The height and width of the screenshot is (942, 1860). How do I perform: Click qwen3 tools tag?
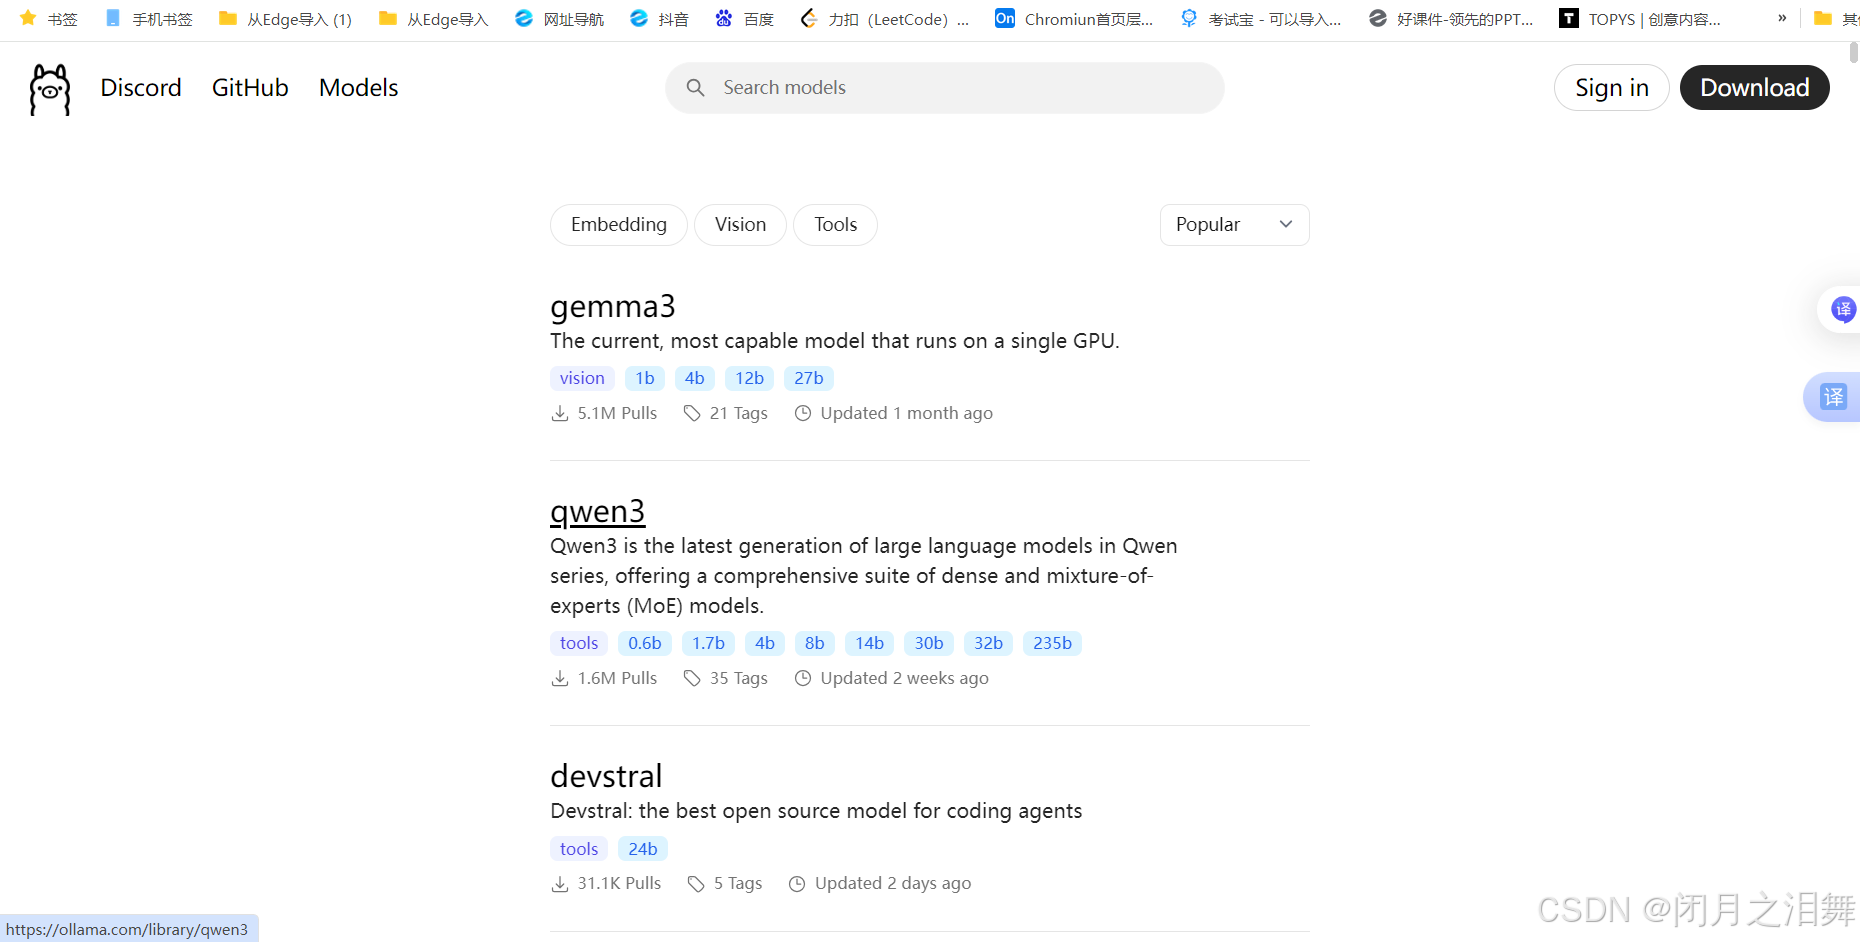tap(579, 643)
